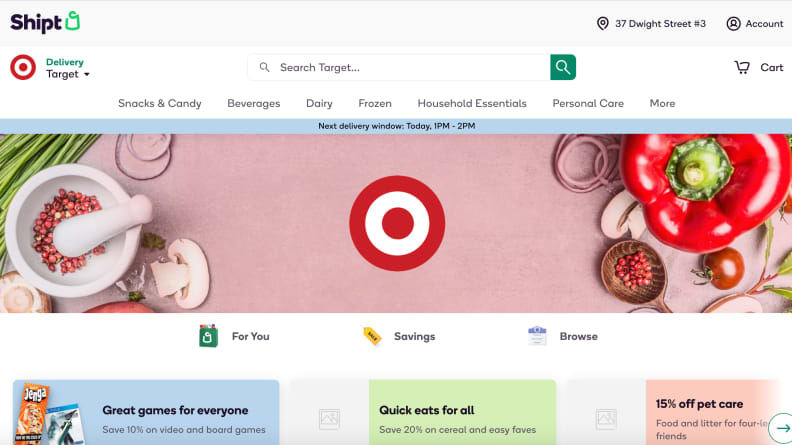
Task: Open the shopping cart icon
Action: 742,67
